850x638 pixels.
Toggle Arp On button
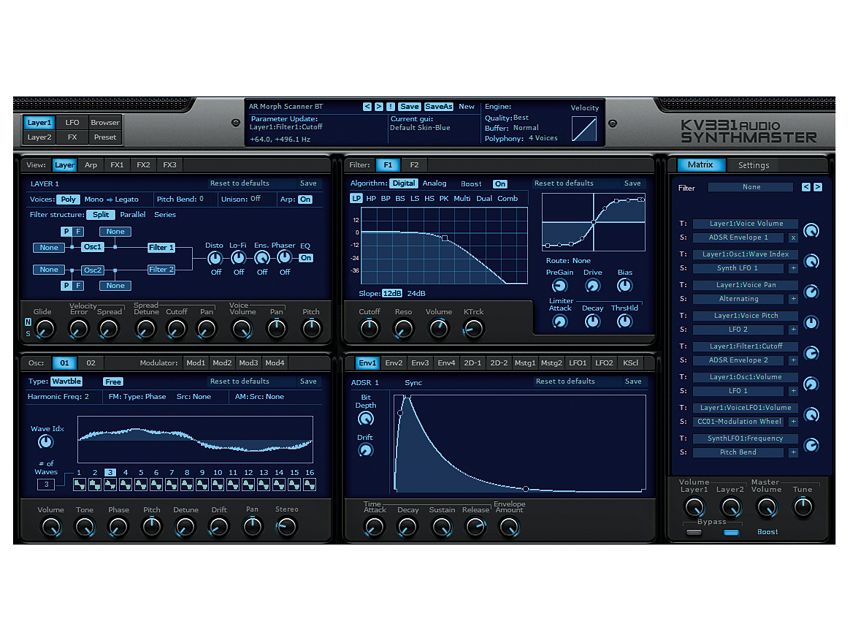coord(305,199)
